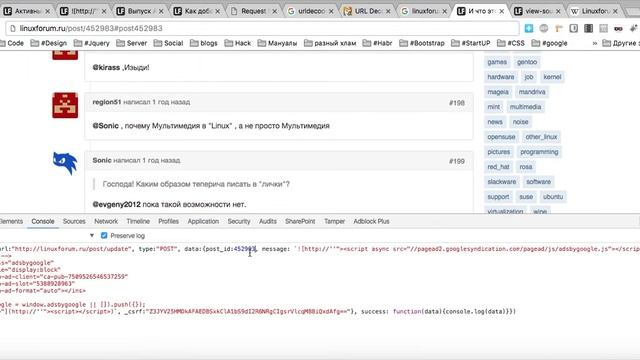Switch to the Security DevTools tab

[x=239, y=221]
